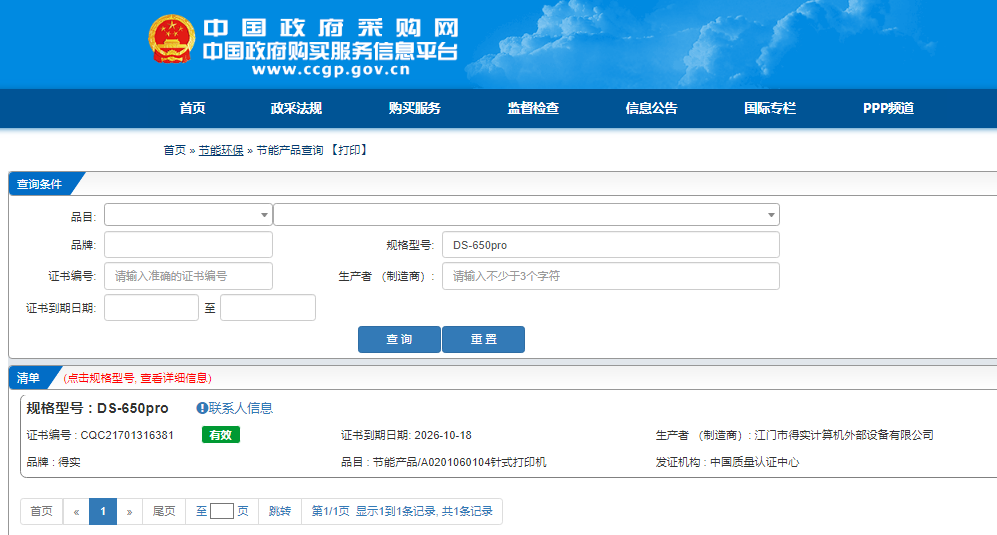Image resolution: width=997 pixels, height=535 pixels.
Task: Click the 节能环保 breadcrumb link
Action: coord(221,150)
